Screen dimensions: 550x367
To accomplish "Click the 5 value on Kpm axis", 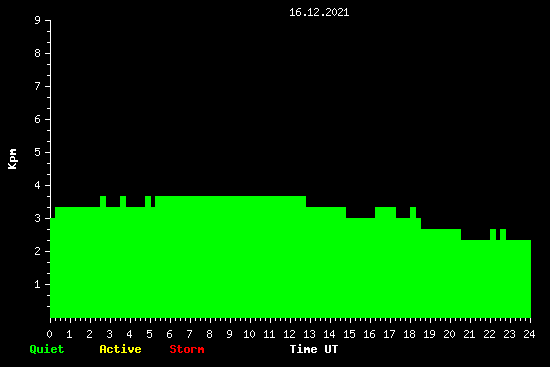I will coord(38,152).
